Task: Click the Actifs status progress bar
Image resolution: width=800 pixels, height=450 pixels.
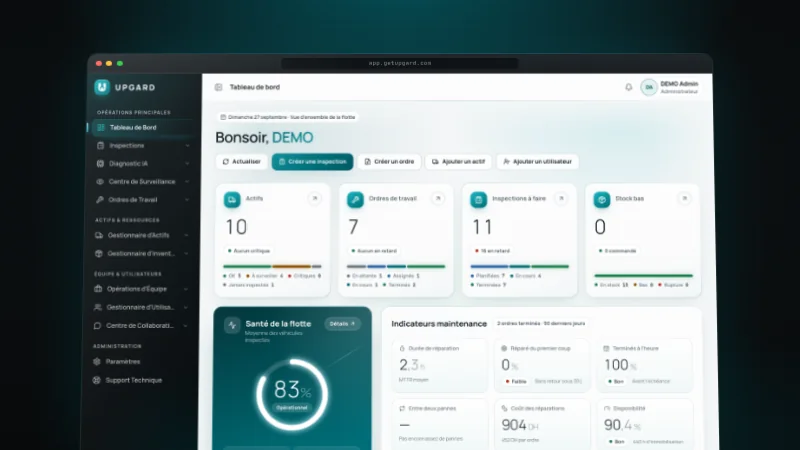Action: coord(272,266)
